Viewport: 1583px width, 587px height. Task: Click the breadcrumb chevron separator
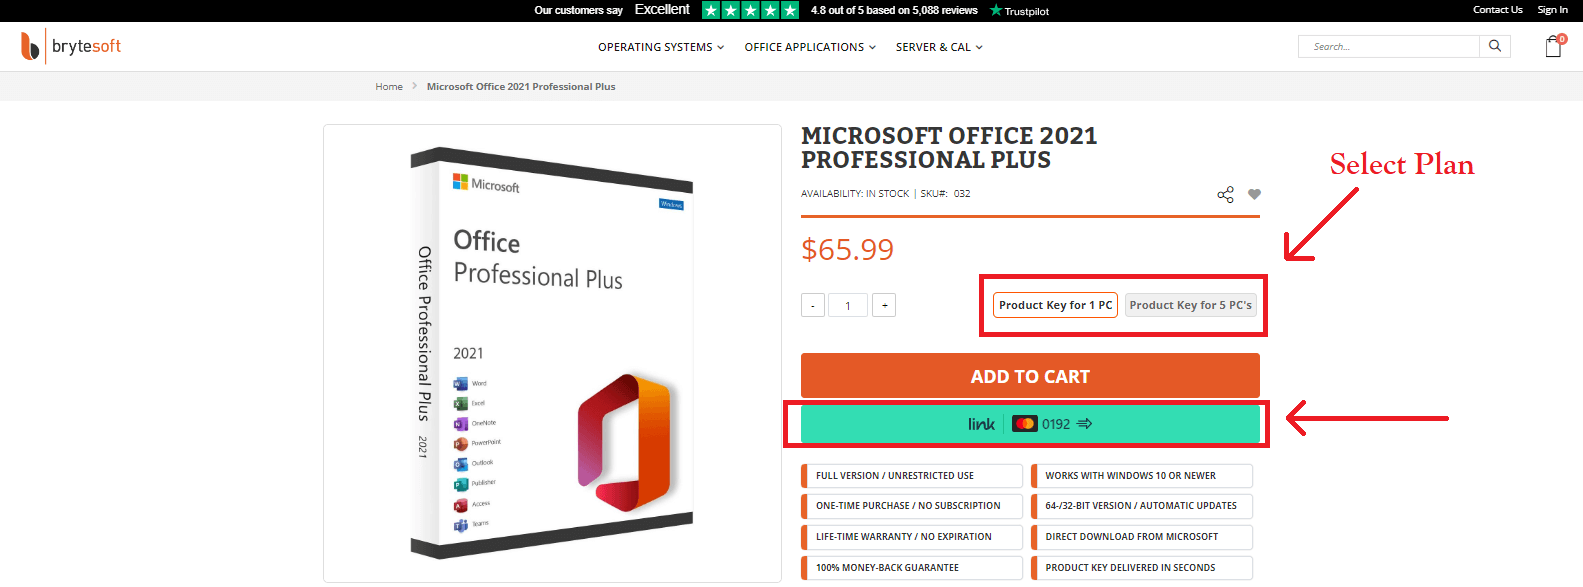[415, 87]
